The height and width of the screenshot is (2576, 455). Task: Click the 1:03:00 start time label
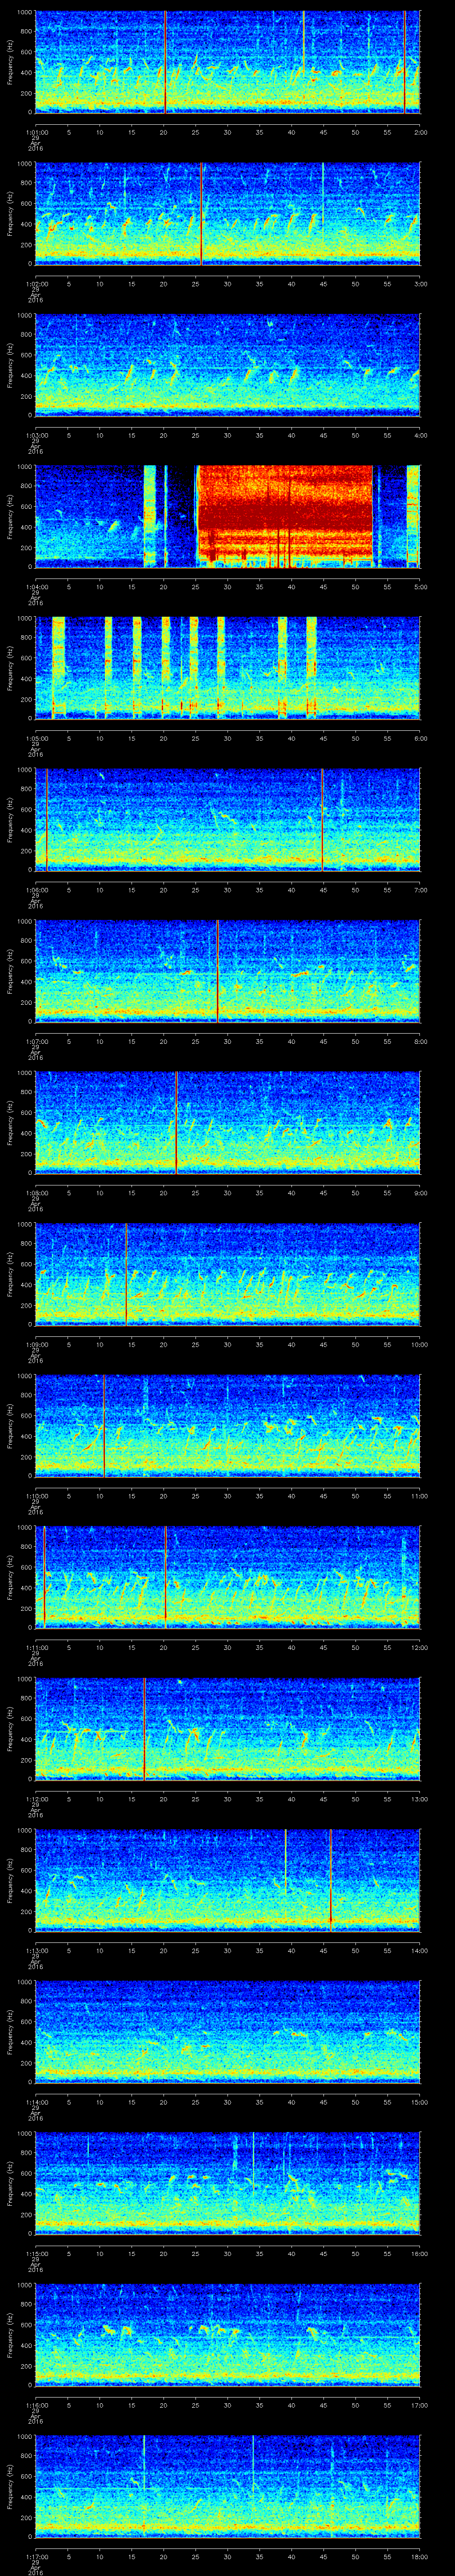[x=36, y=434]
